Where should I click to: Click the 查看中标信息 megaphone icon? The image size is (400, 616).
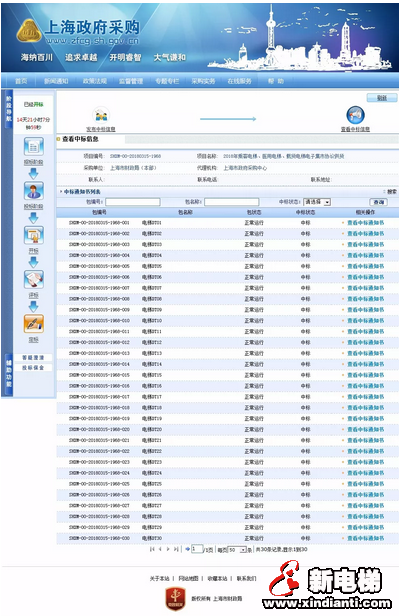click(x=355, y=115)
